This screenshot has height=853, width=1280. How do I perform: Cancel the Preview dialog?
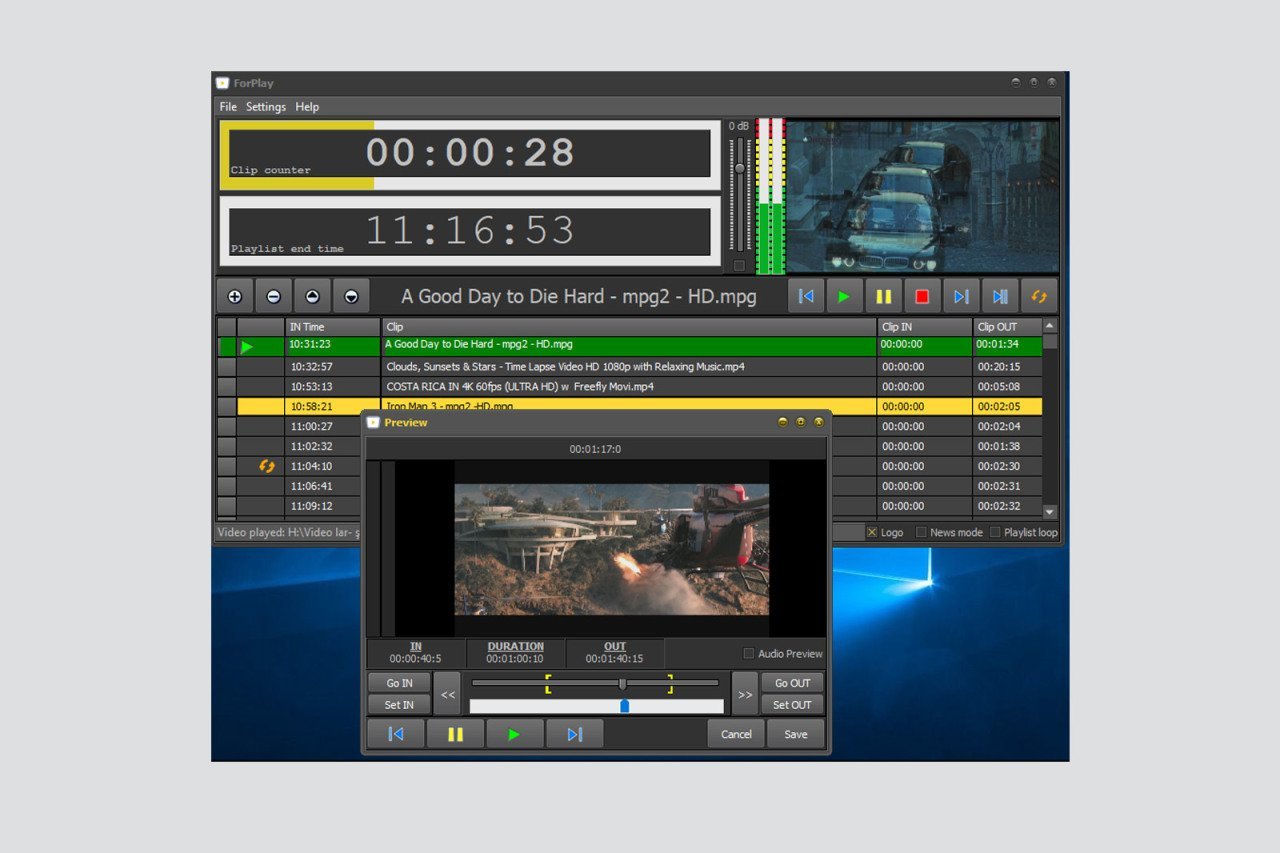coord(736,734)
